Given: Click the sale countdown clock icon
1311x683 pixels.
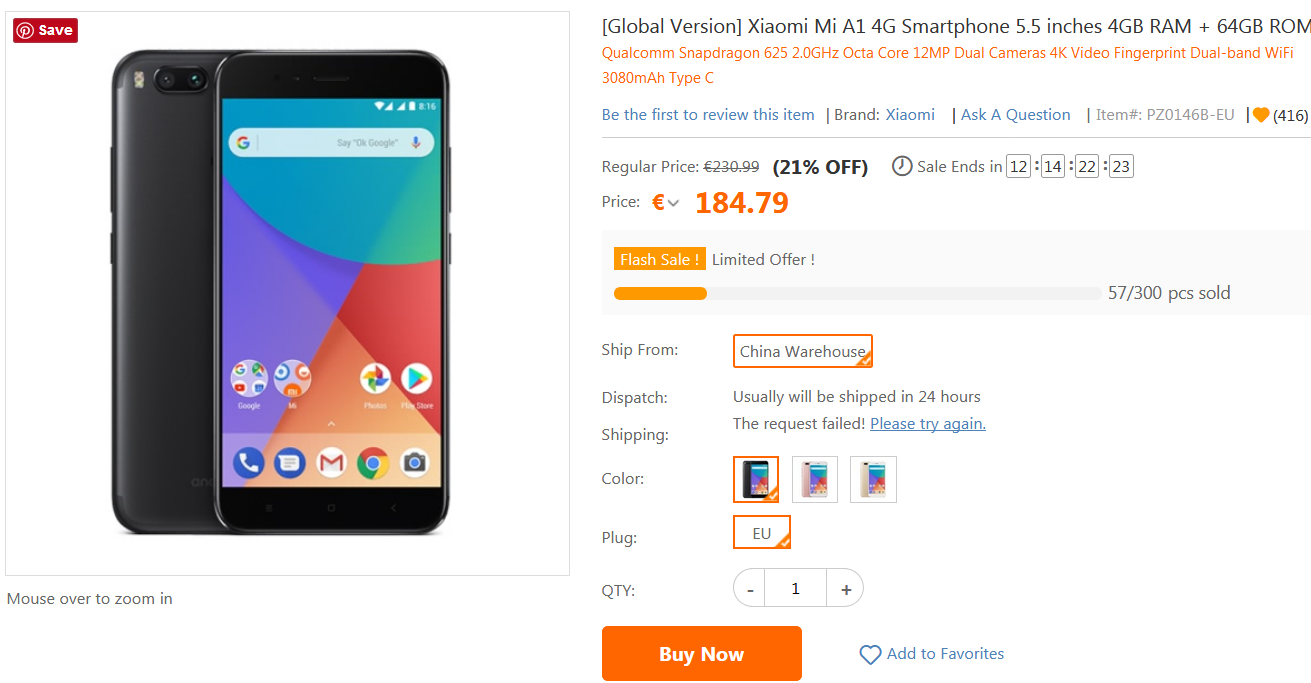Looking at the screenshot, I should [x=902, y=166].
